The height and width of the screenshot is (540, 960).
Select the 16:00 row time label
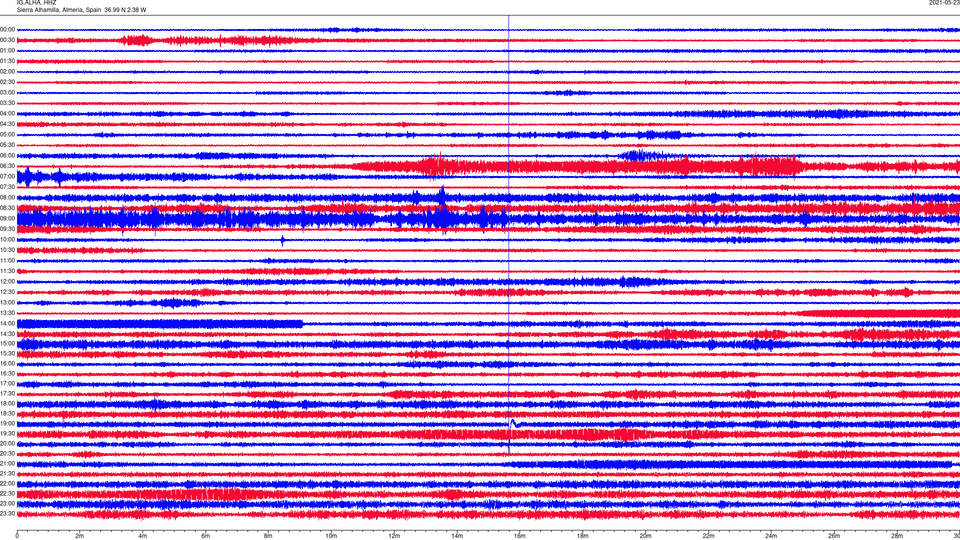(x=7, y=364)
